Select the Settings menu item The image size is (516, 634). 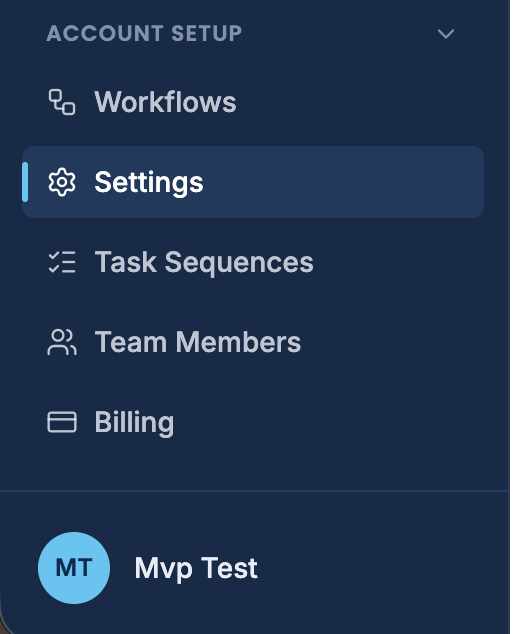point(253,182)
